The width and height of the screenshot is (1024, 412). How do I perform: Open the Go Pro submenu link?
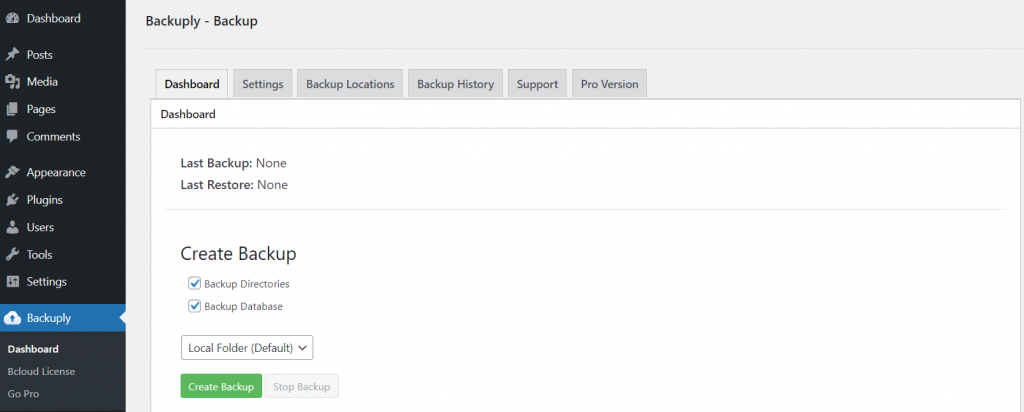(x=24, y=394)
